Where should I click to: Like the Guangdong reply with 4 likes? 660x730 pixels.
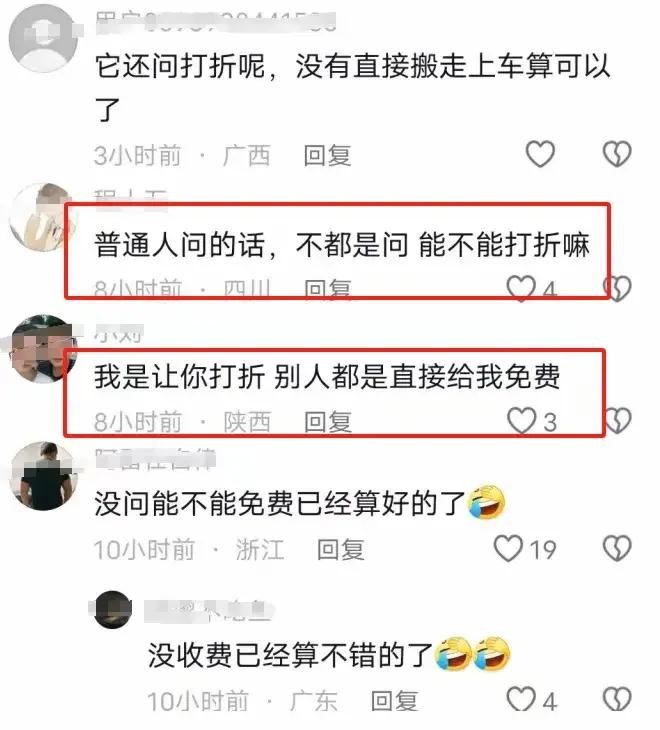pyautogui.click(x=521, y=699)
